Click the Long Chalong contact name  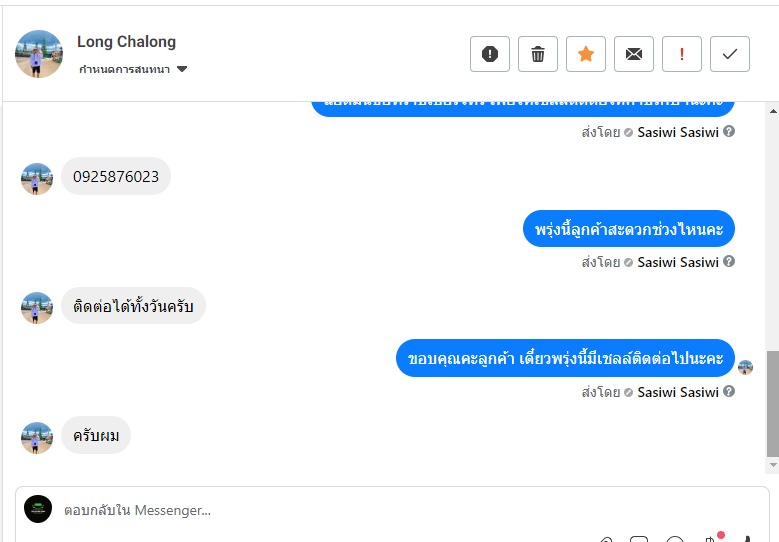126,42
